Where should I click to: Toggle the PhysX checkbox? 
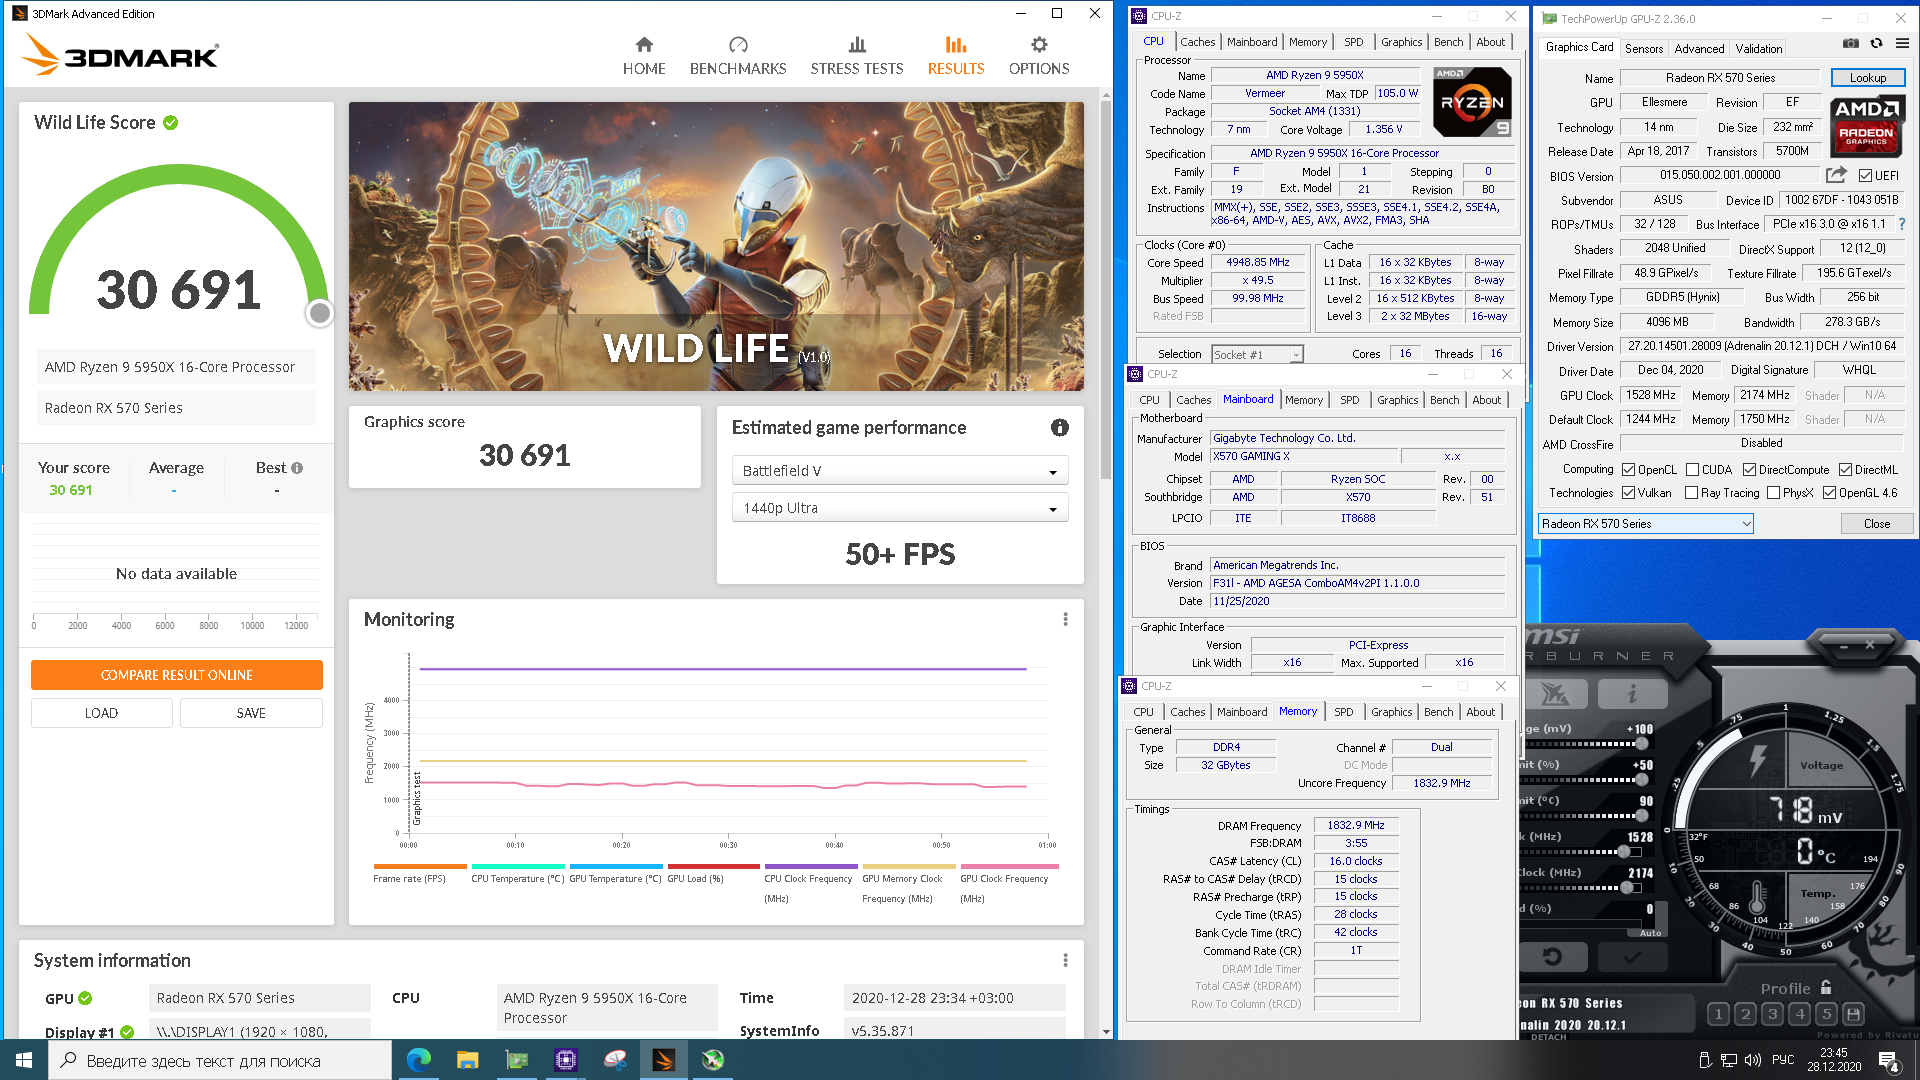point(1773,493)
